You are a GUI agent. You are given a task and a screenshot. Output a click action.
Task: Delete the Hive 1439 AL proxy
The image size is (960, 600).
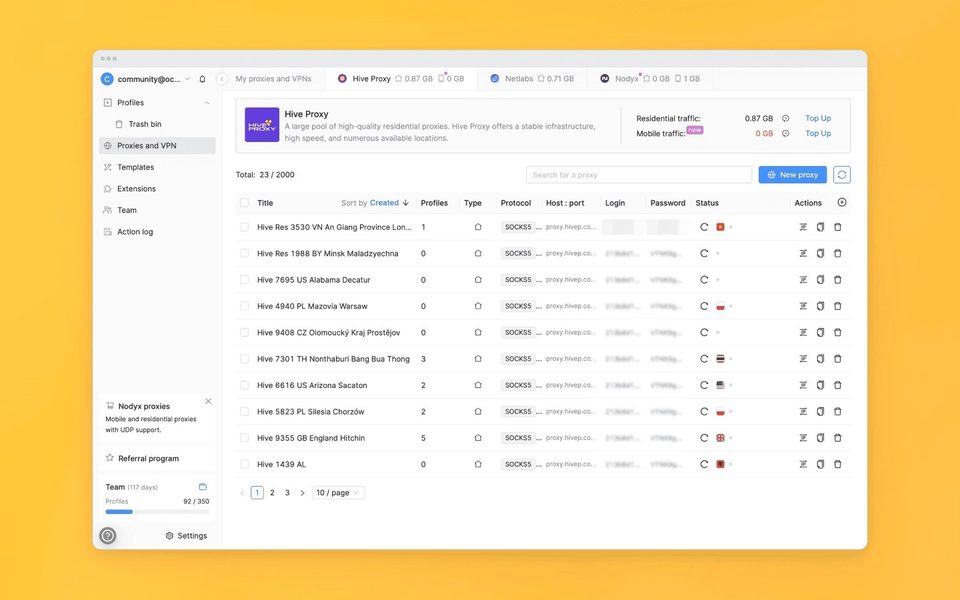click(838, 464)
